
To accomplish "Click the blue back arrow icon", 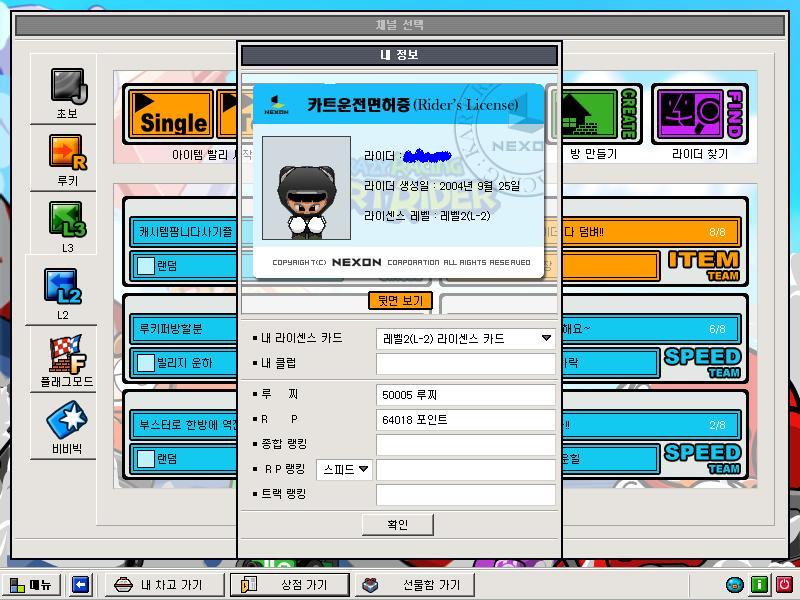I will 80,585.
